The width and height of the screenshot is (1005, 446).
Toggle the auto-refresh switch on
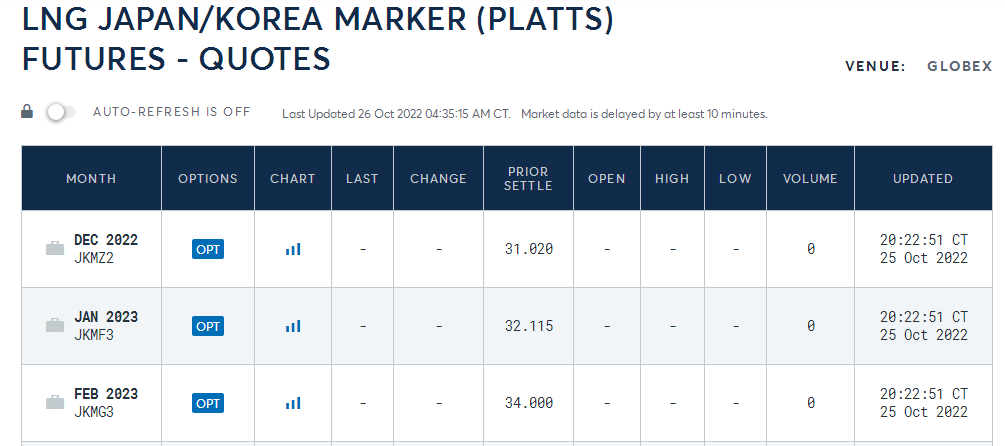(60, 112)
